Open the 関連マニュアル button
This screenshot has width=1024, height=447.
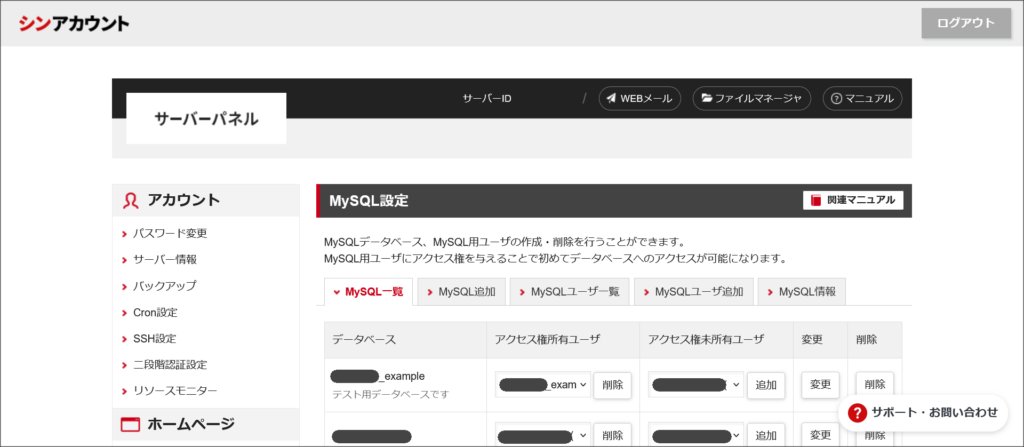[853, 201]
